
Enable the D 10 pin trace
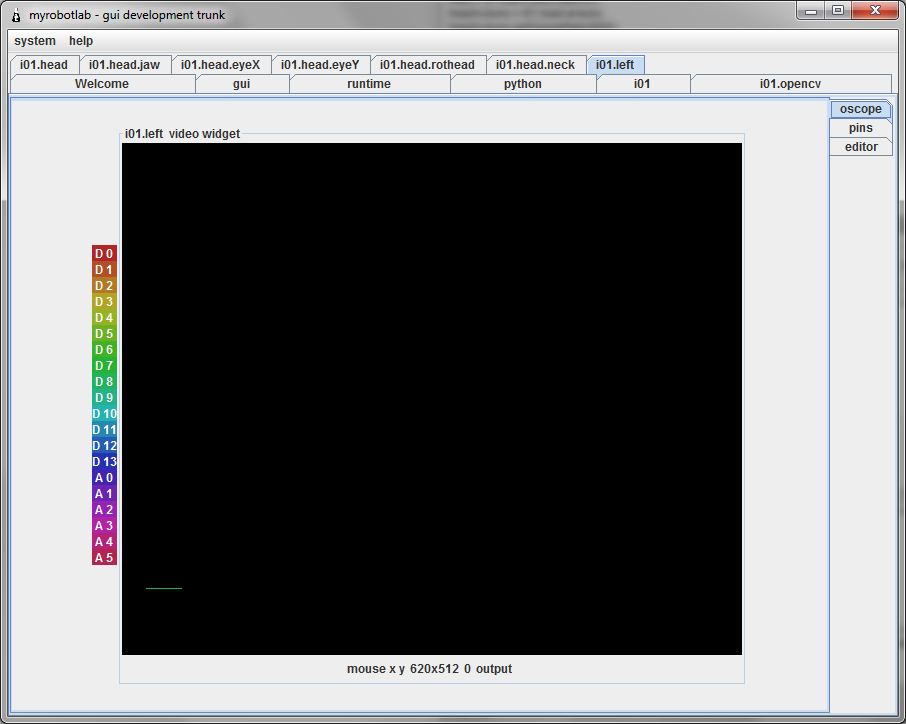tap(104, 414)
